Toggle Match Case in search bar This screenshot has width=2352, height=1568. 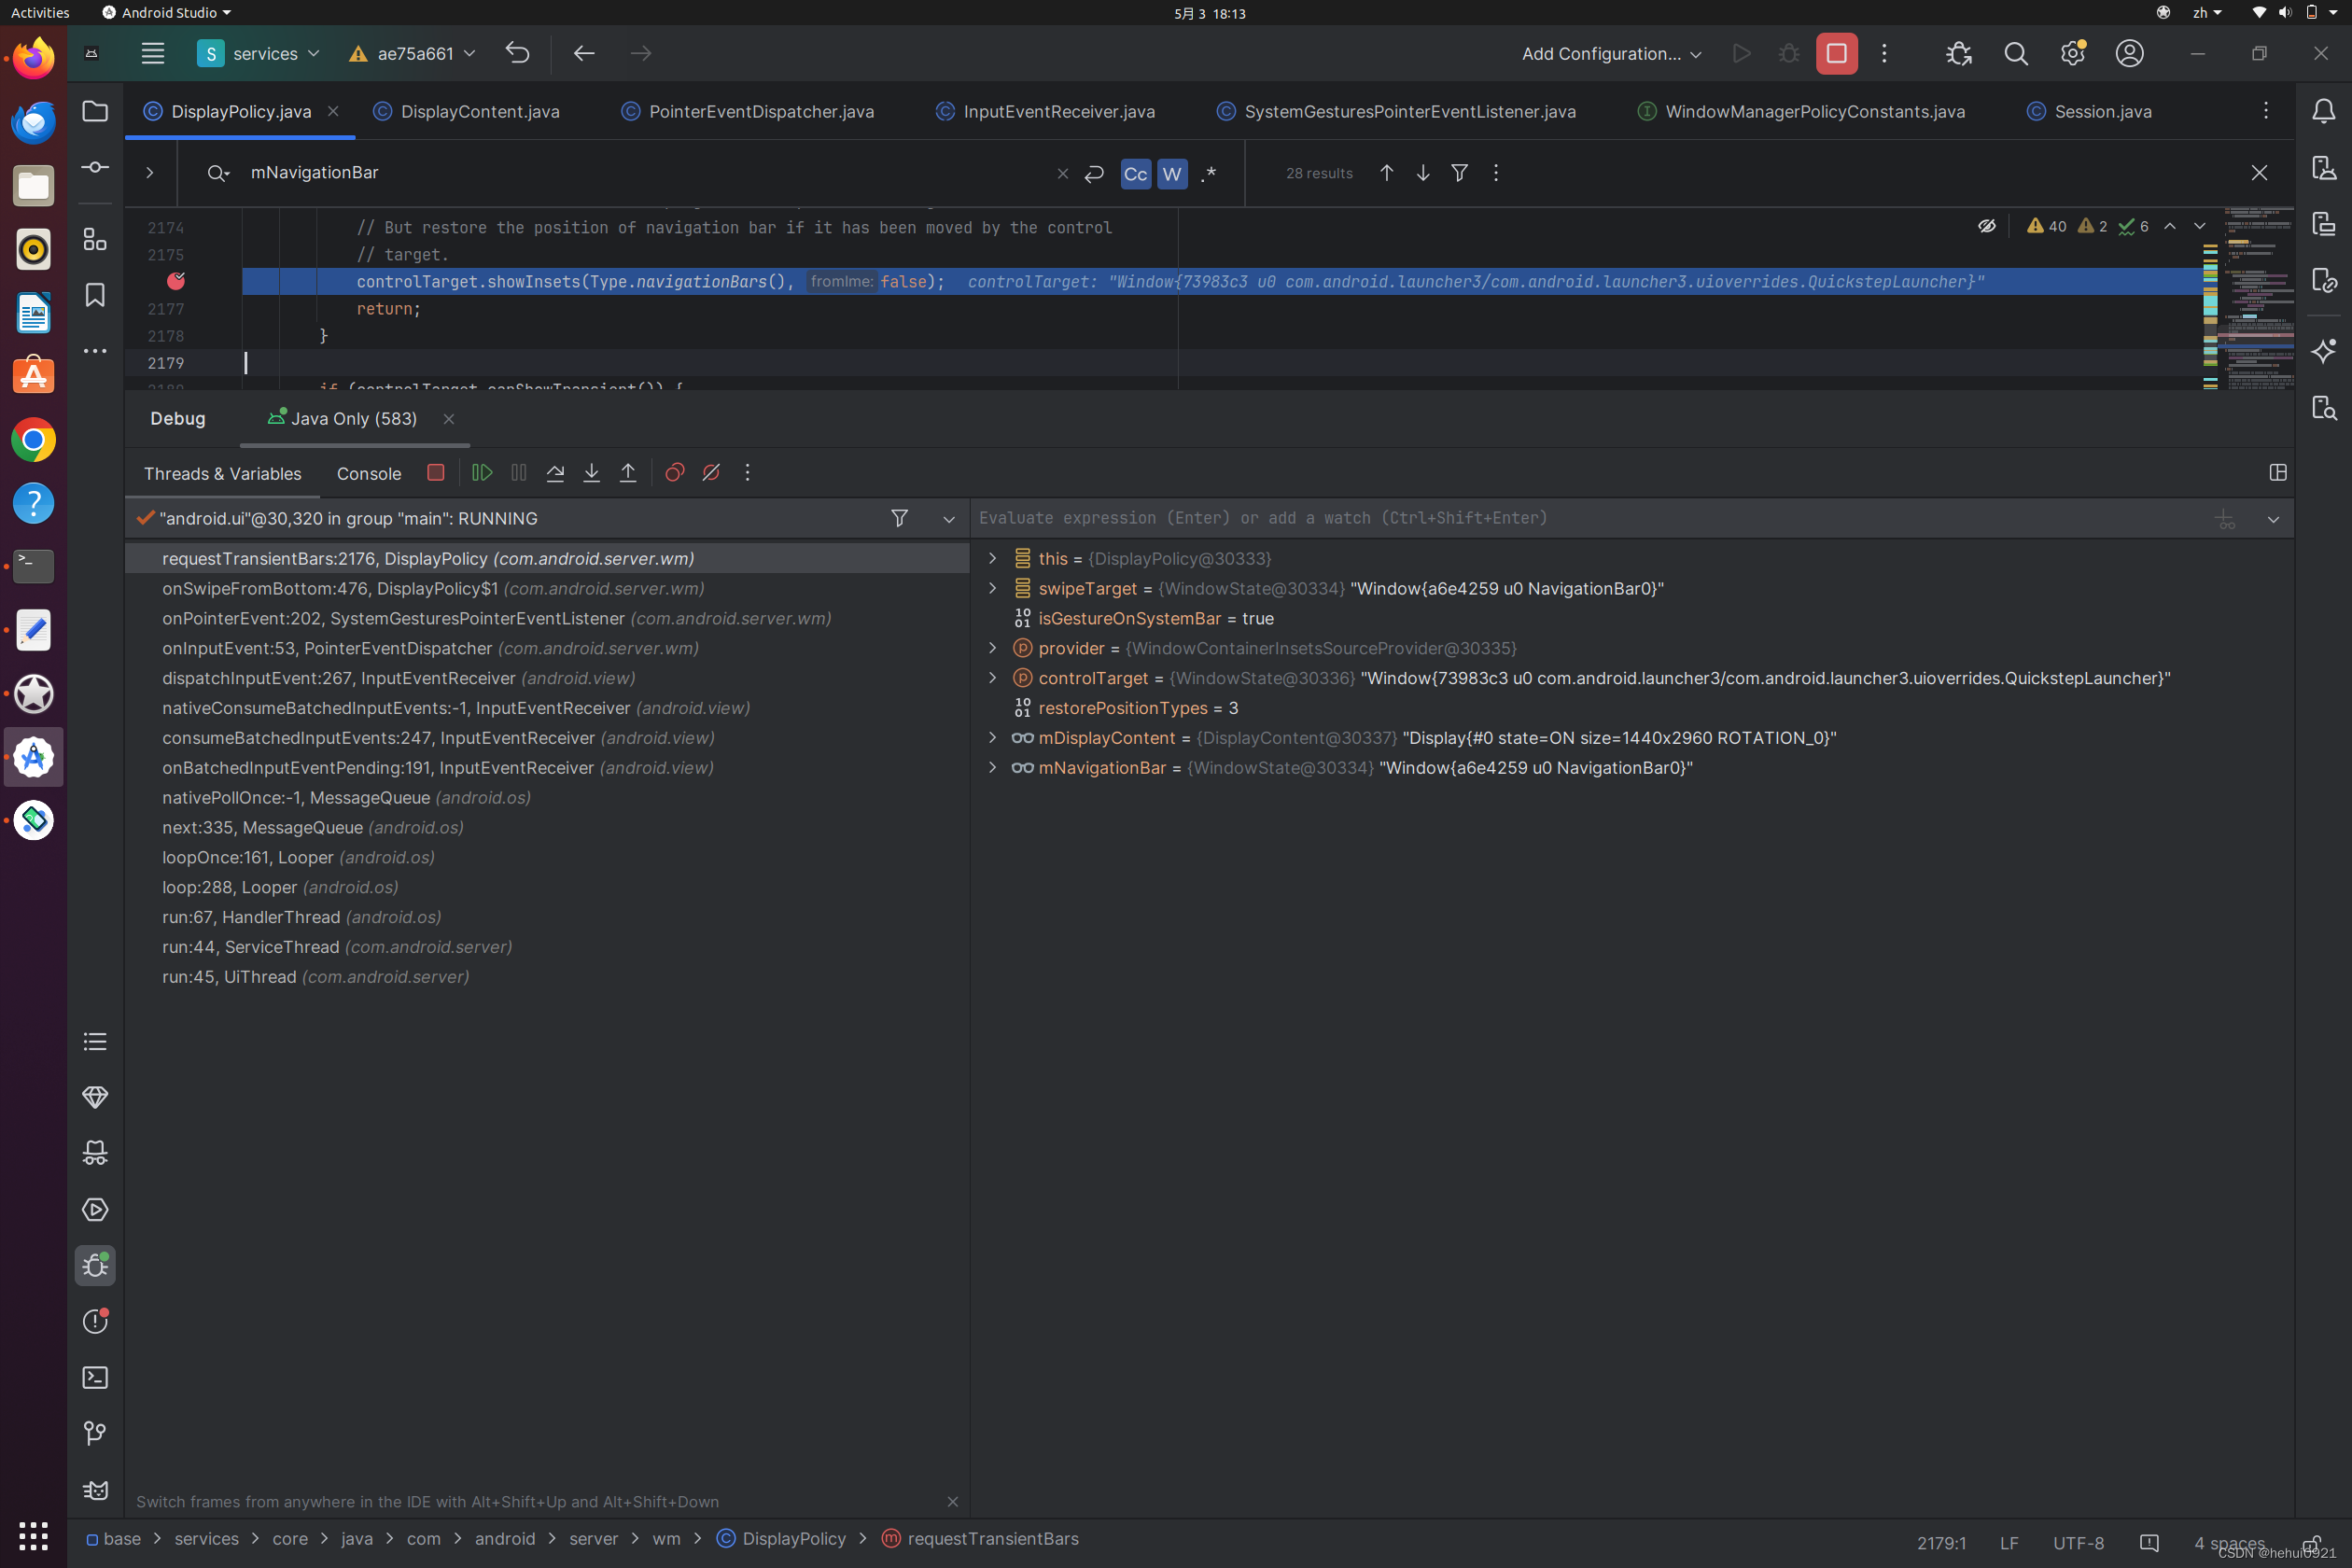[x=1135, y=173]
